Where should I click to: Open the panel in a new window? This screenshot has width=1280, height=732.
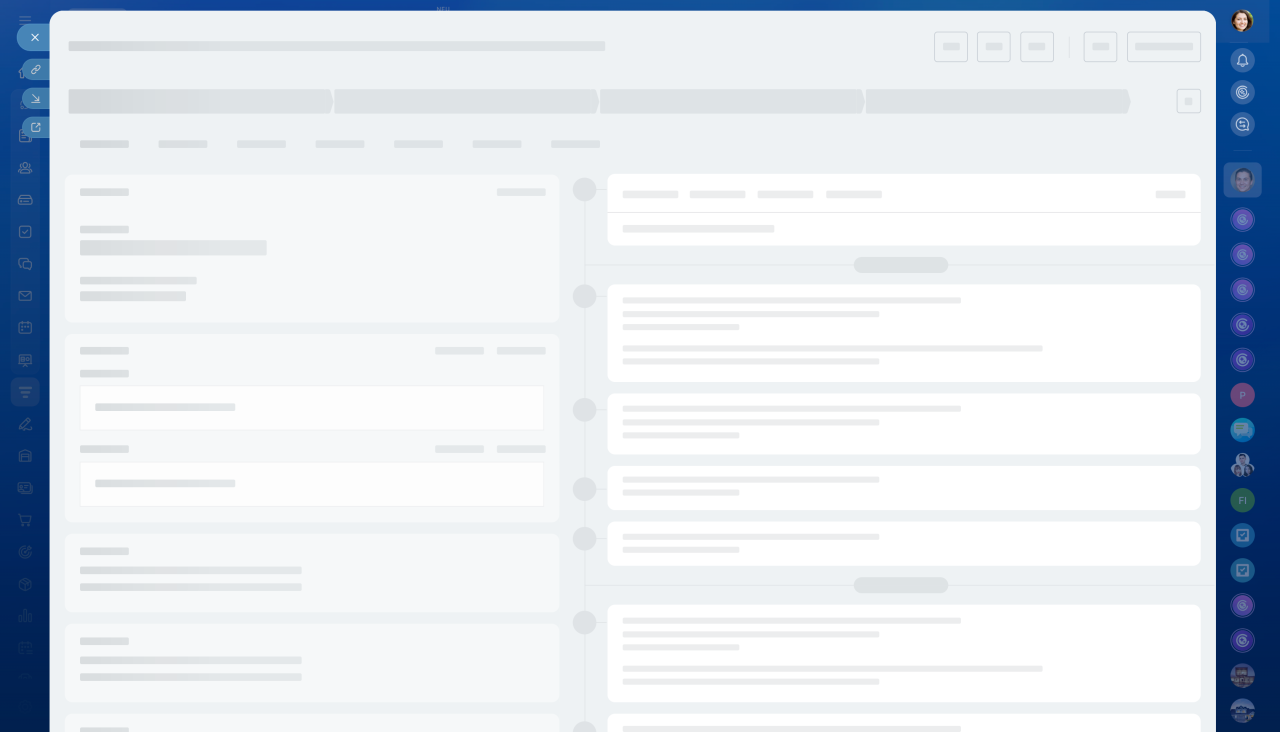click(x=36, y=128)
